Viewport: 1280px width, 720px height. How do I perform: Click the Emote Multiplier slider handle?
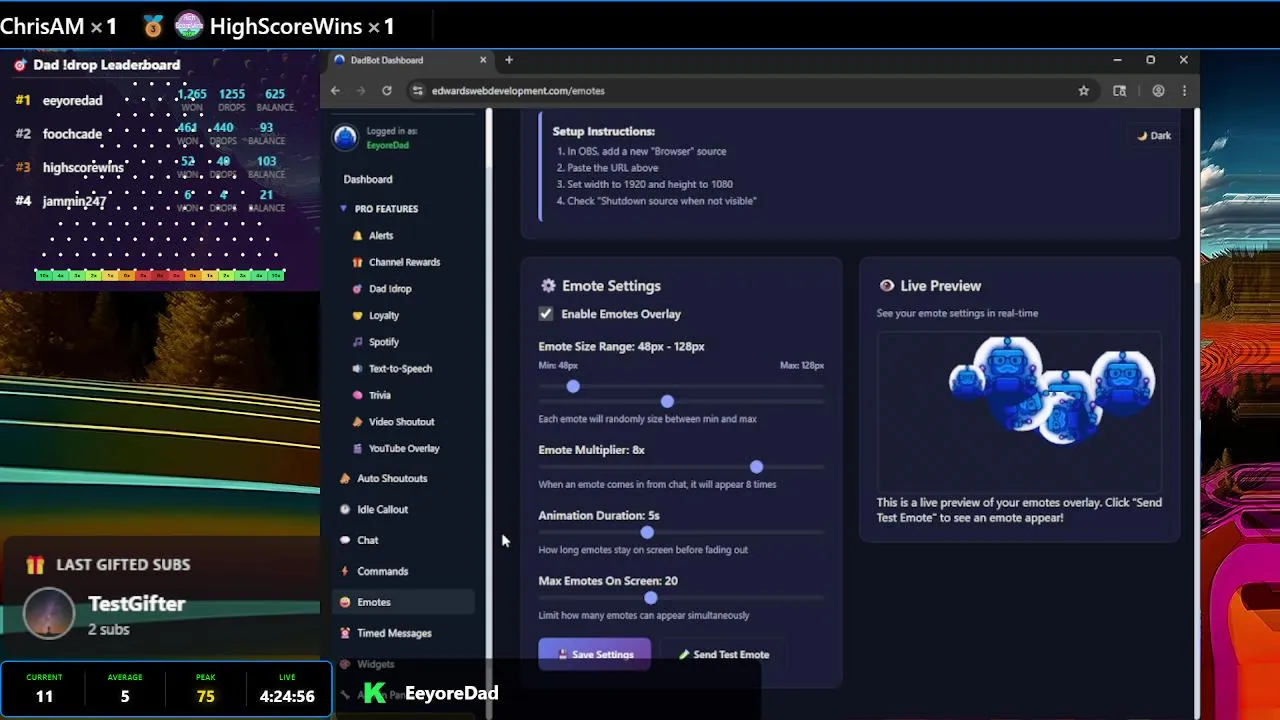tap(756, 467)
